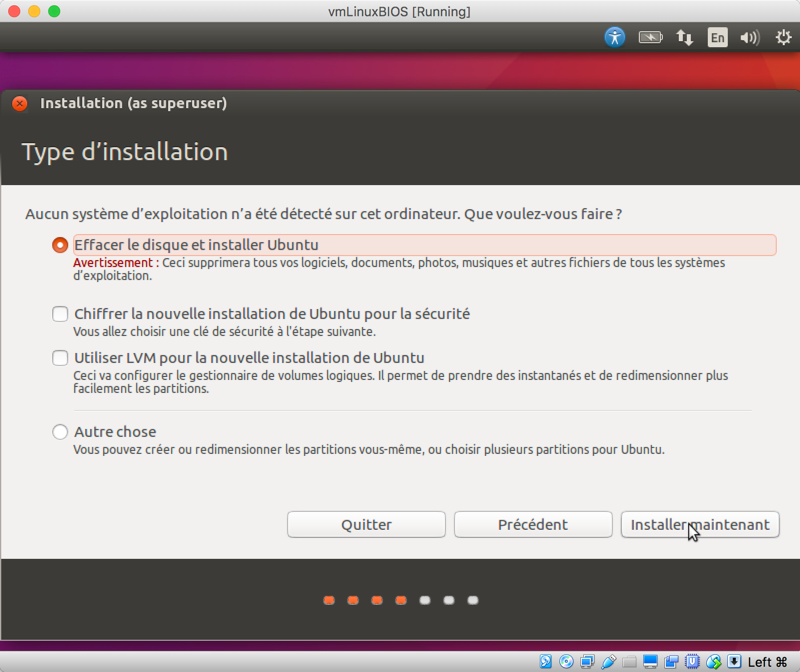Open the En keyboard layout indicator

[x=717, y=37]
